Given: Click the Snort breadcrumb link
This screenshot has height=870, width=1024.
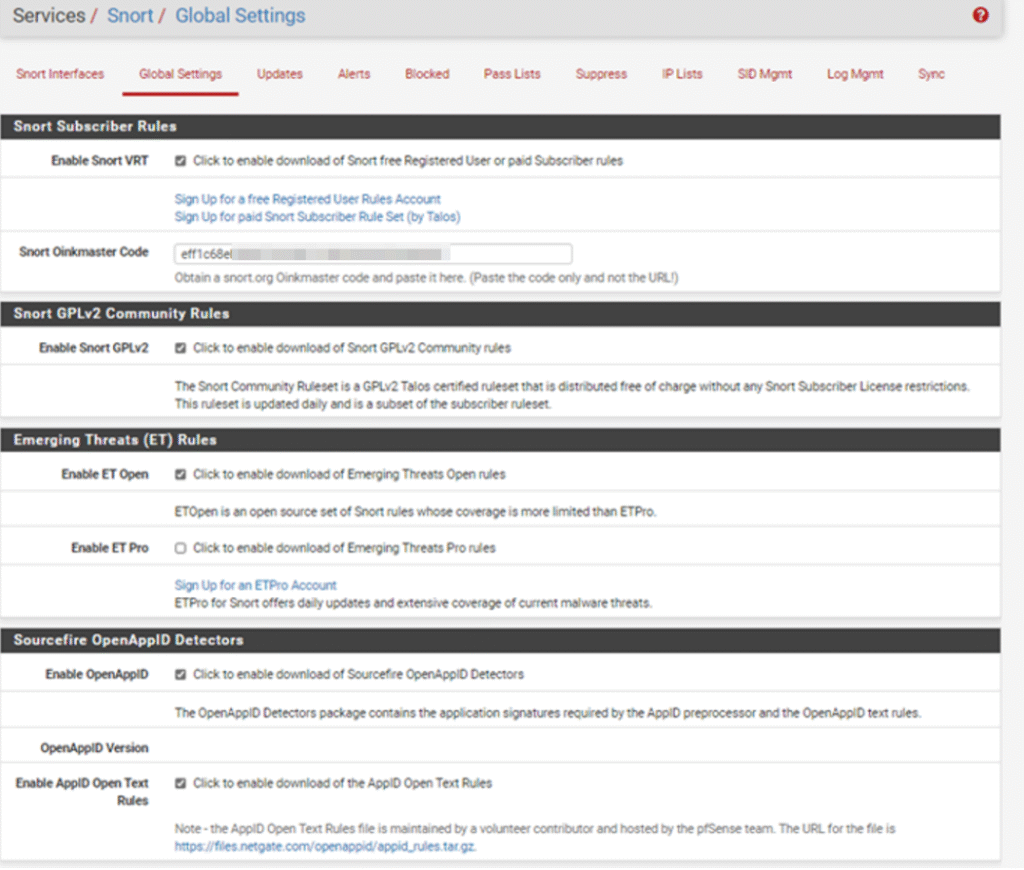Looking at the screenshot, I should [x=130, y=16].
